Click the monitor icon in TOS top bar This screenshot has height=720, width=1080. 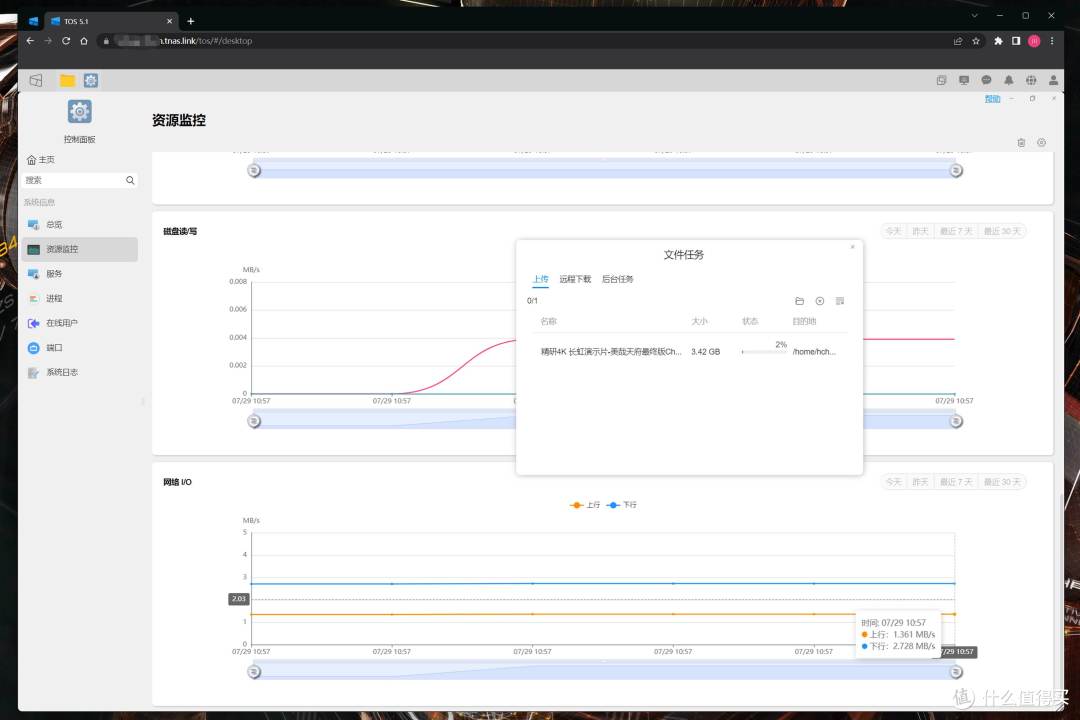tap(964, 81)
